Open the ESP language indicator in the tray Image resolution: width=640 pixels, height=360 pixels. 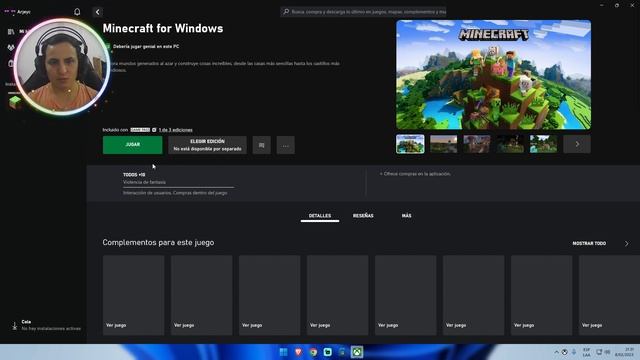[x=587, y=352]
